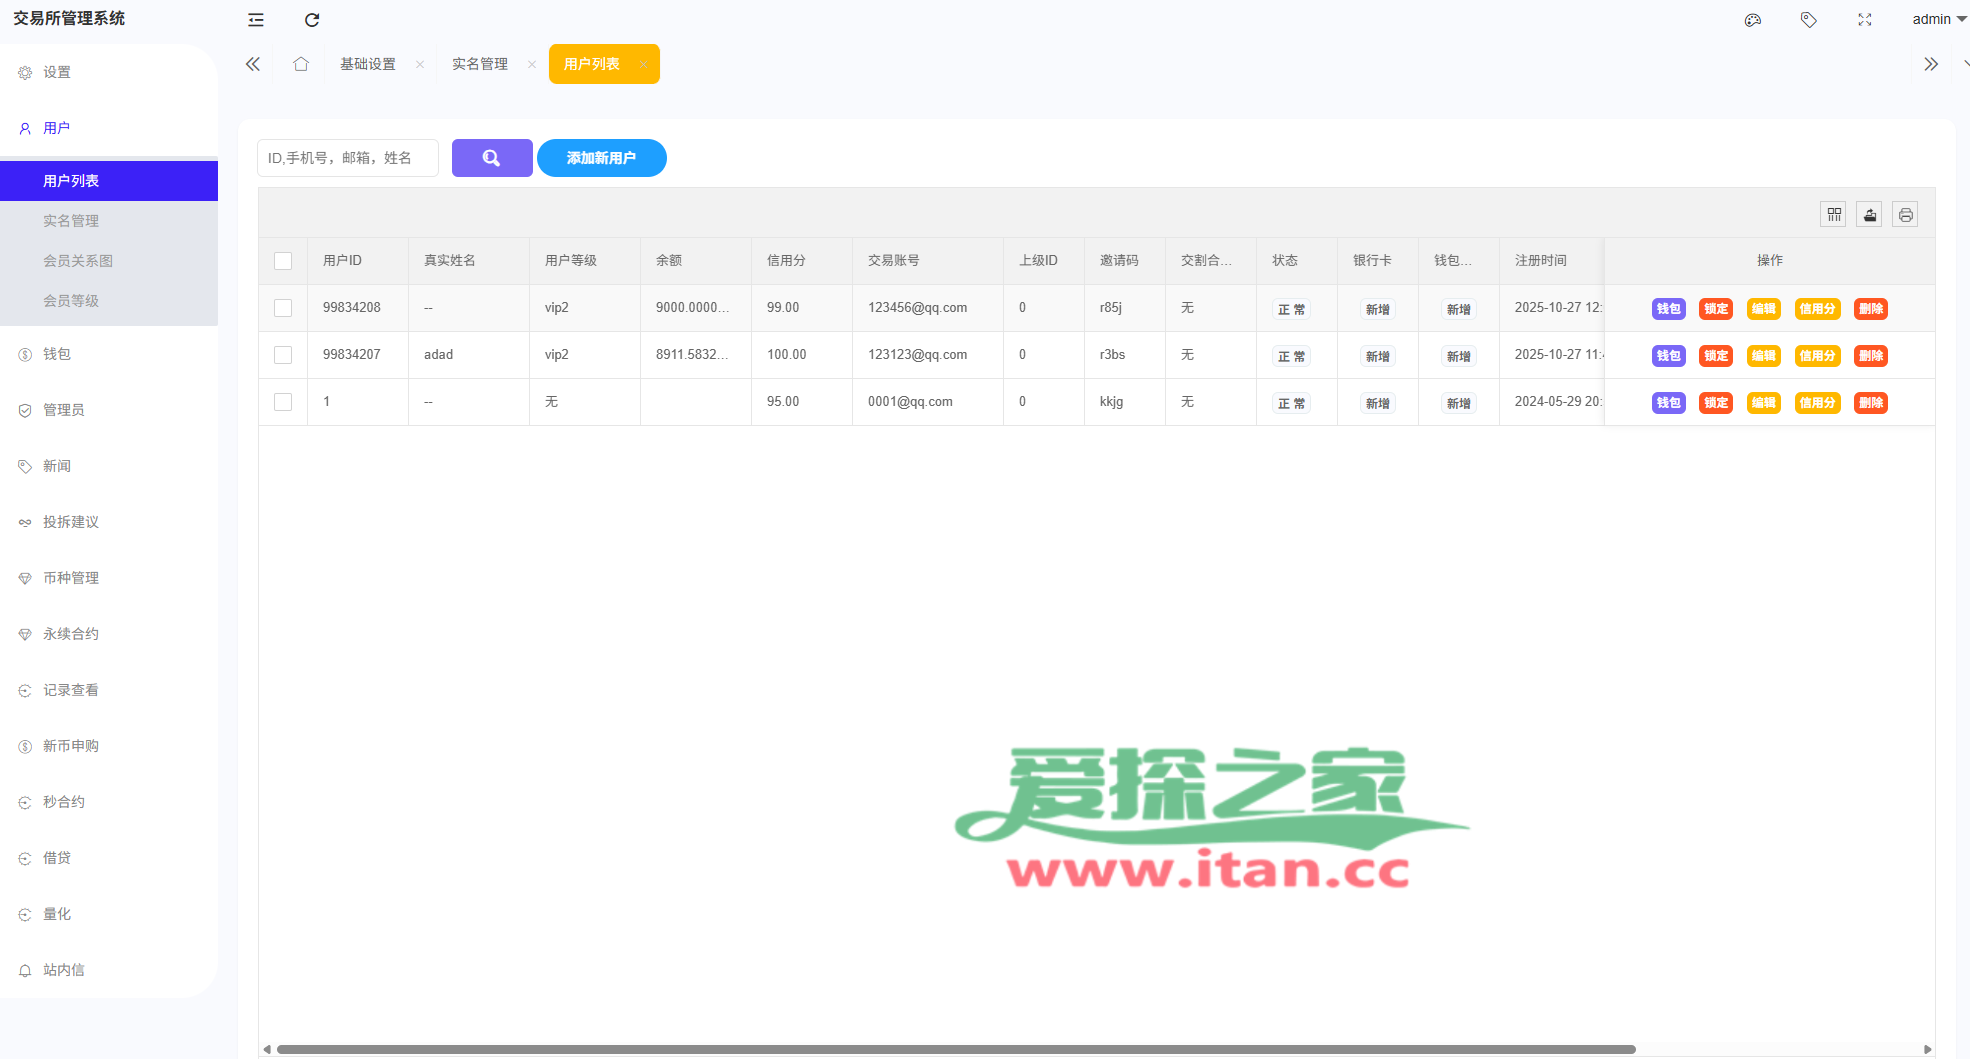
Task: Go to home tab icon
Action: point(301,64)
